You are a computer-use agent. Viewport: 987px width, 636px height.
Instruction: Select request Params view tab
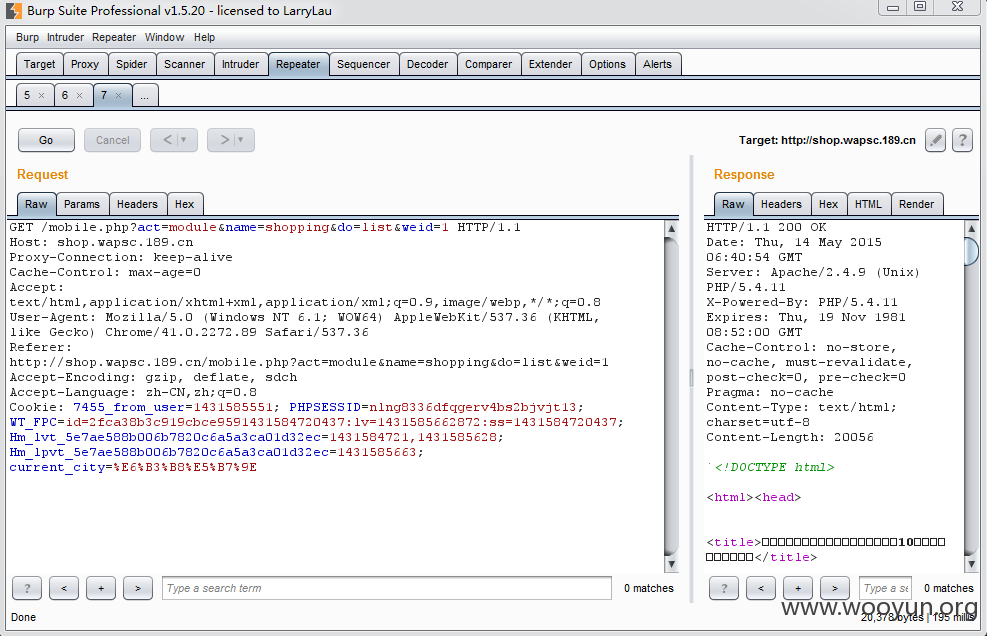tap(82, 204)
